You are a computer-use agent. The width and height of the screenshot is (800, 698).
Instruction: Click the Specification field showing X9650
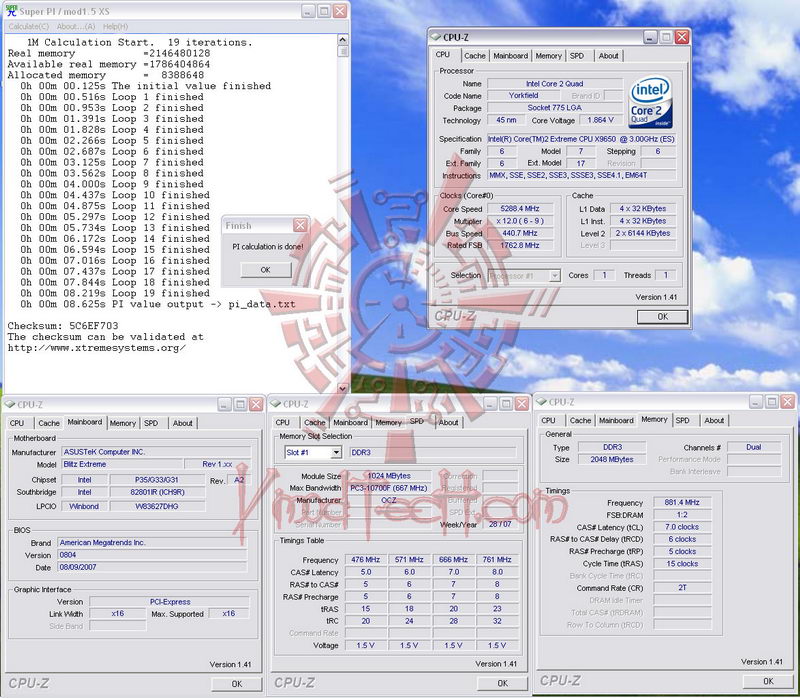point(581,139)
